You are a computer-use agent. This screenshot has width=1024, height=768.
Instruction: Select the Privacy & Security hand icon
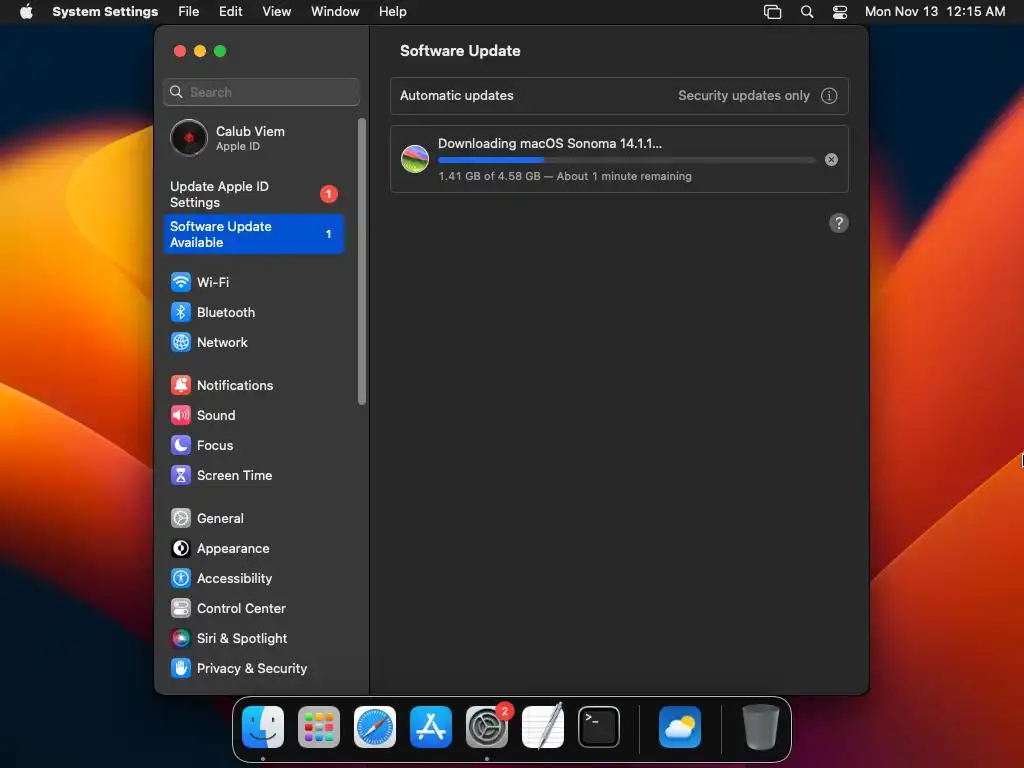coord(181,669)
